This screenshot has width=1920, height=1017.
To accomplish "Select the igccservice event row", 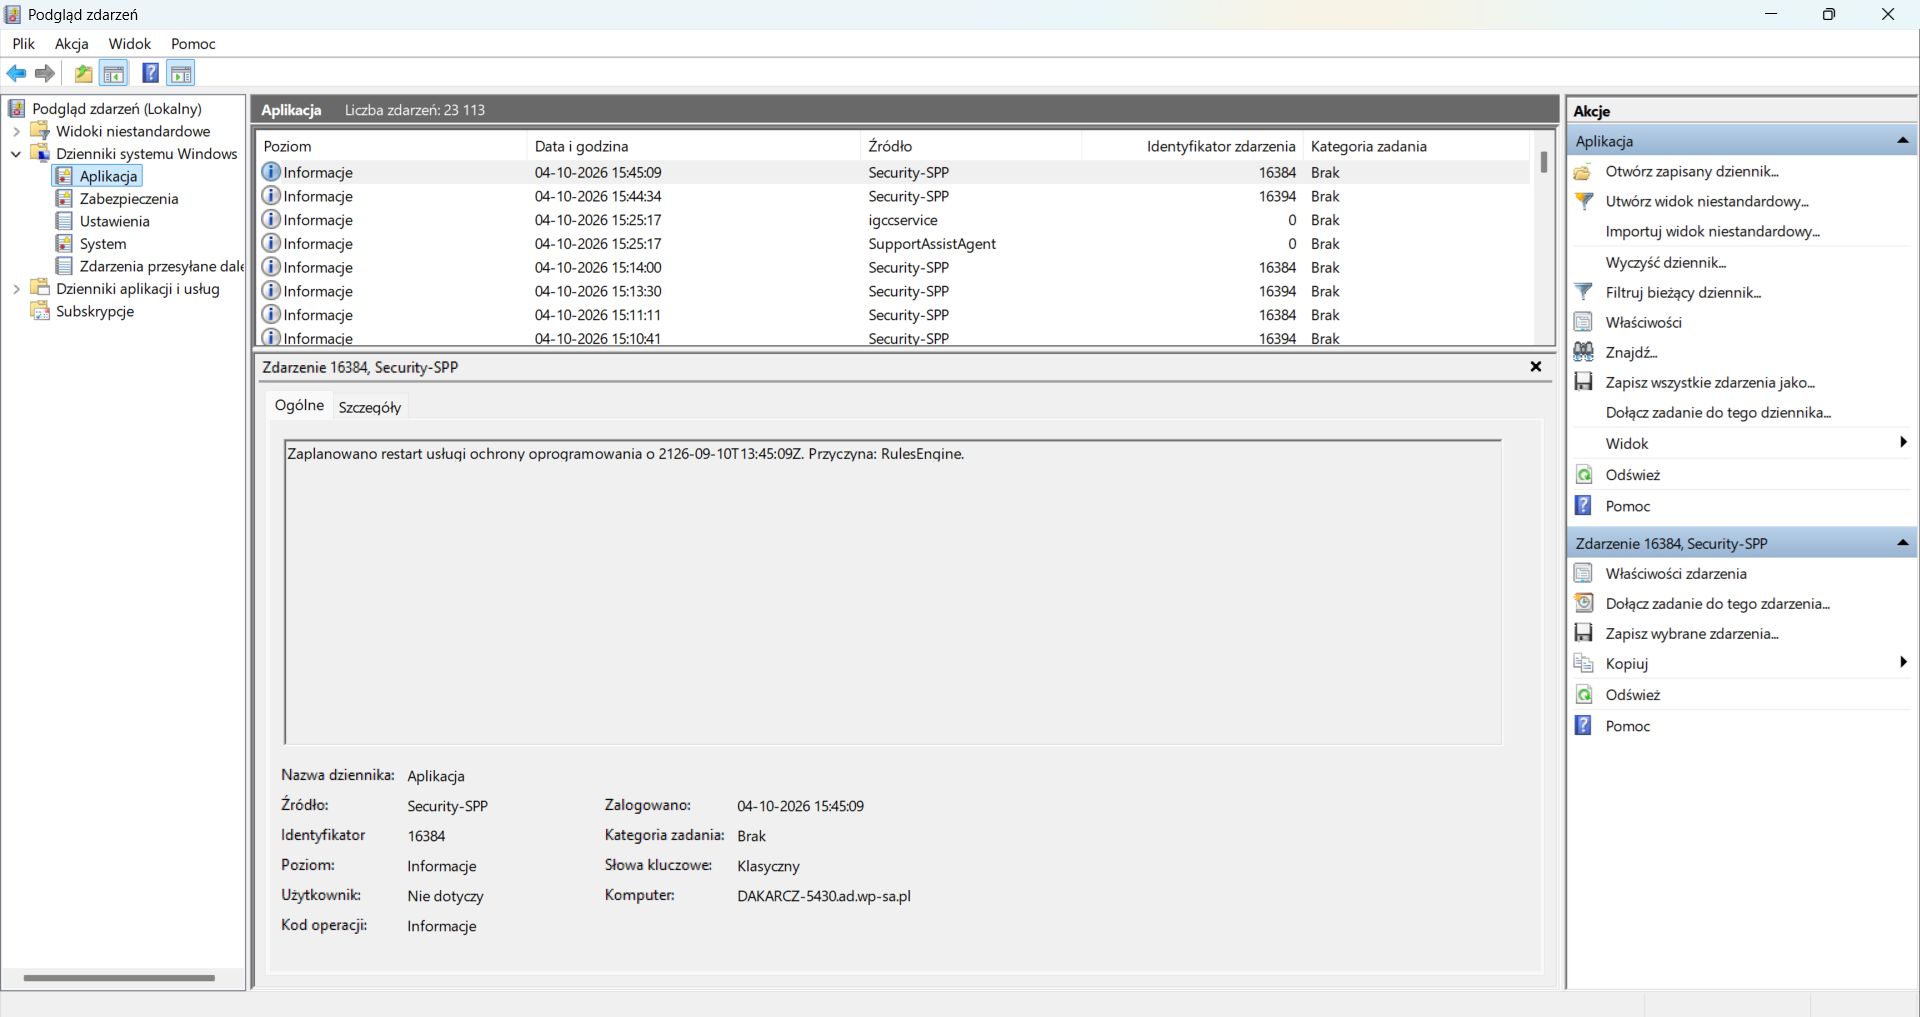I will pyautogui.click(x=894, y=220).
